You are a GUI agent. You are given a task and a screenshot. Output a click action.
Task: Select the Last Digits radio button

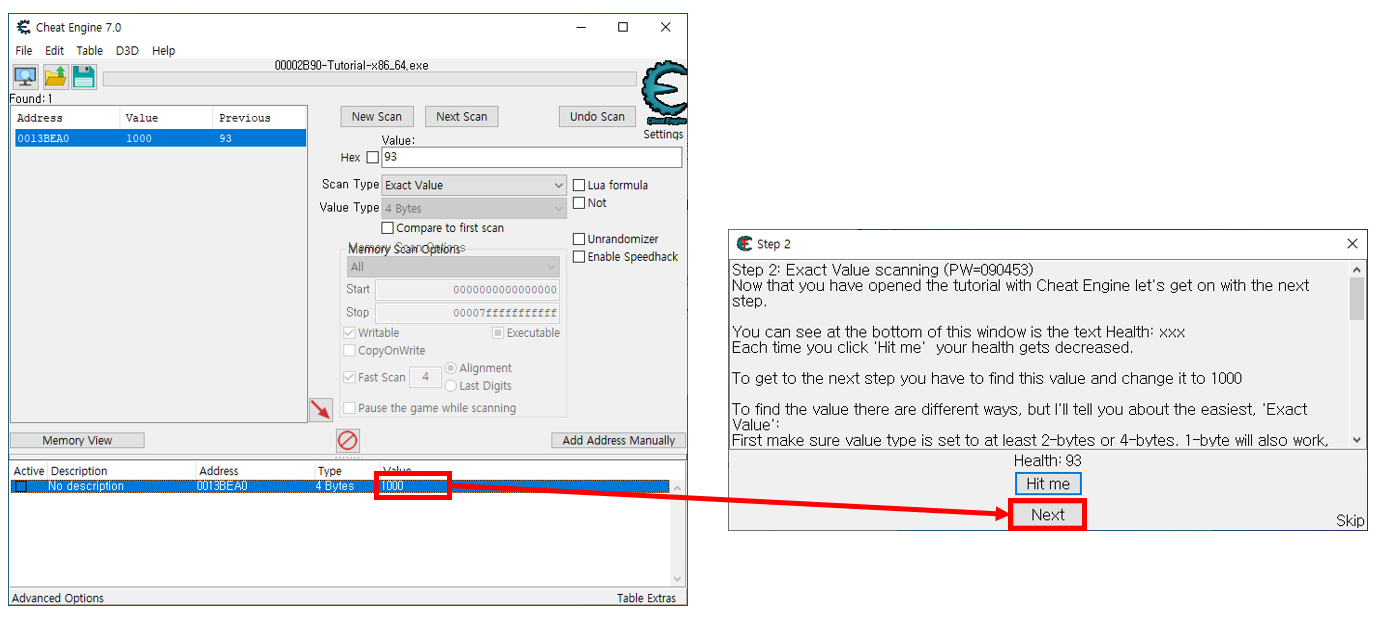point(451,386)
